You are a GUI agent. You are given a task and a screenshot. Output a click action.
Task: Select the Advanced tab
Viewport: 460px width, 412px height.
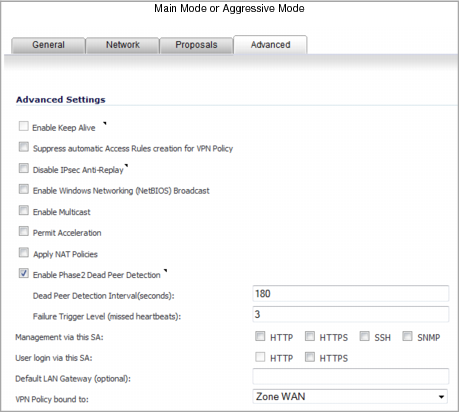(270, 45)
